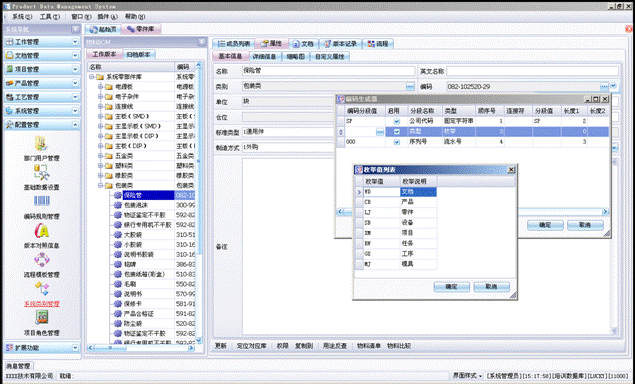Image resolution: width=635 pixels, height=384 pixels.
Task: Open the 帮助 menu
Action: tap(135, 17)
